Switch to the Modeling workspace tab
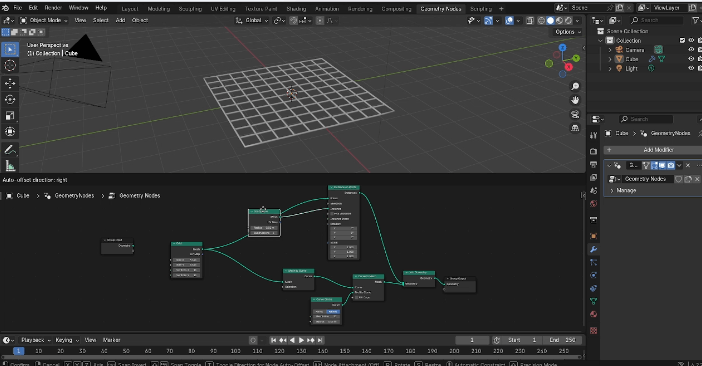Viewport: 702px width, 366px height. click(x=158, y=9)
